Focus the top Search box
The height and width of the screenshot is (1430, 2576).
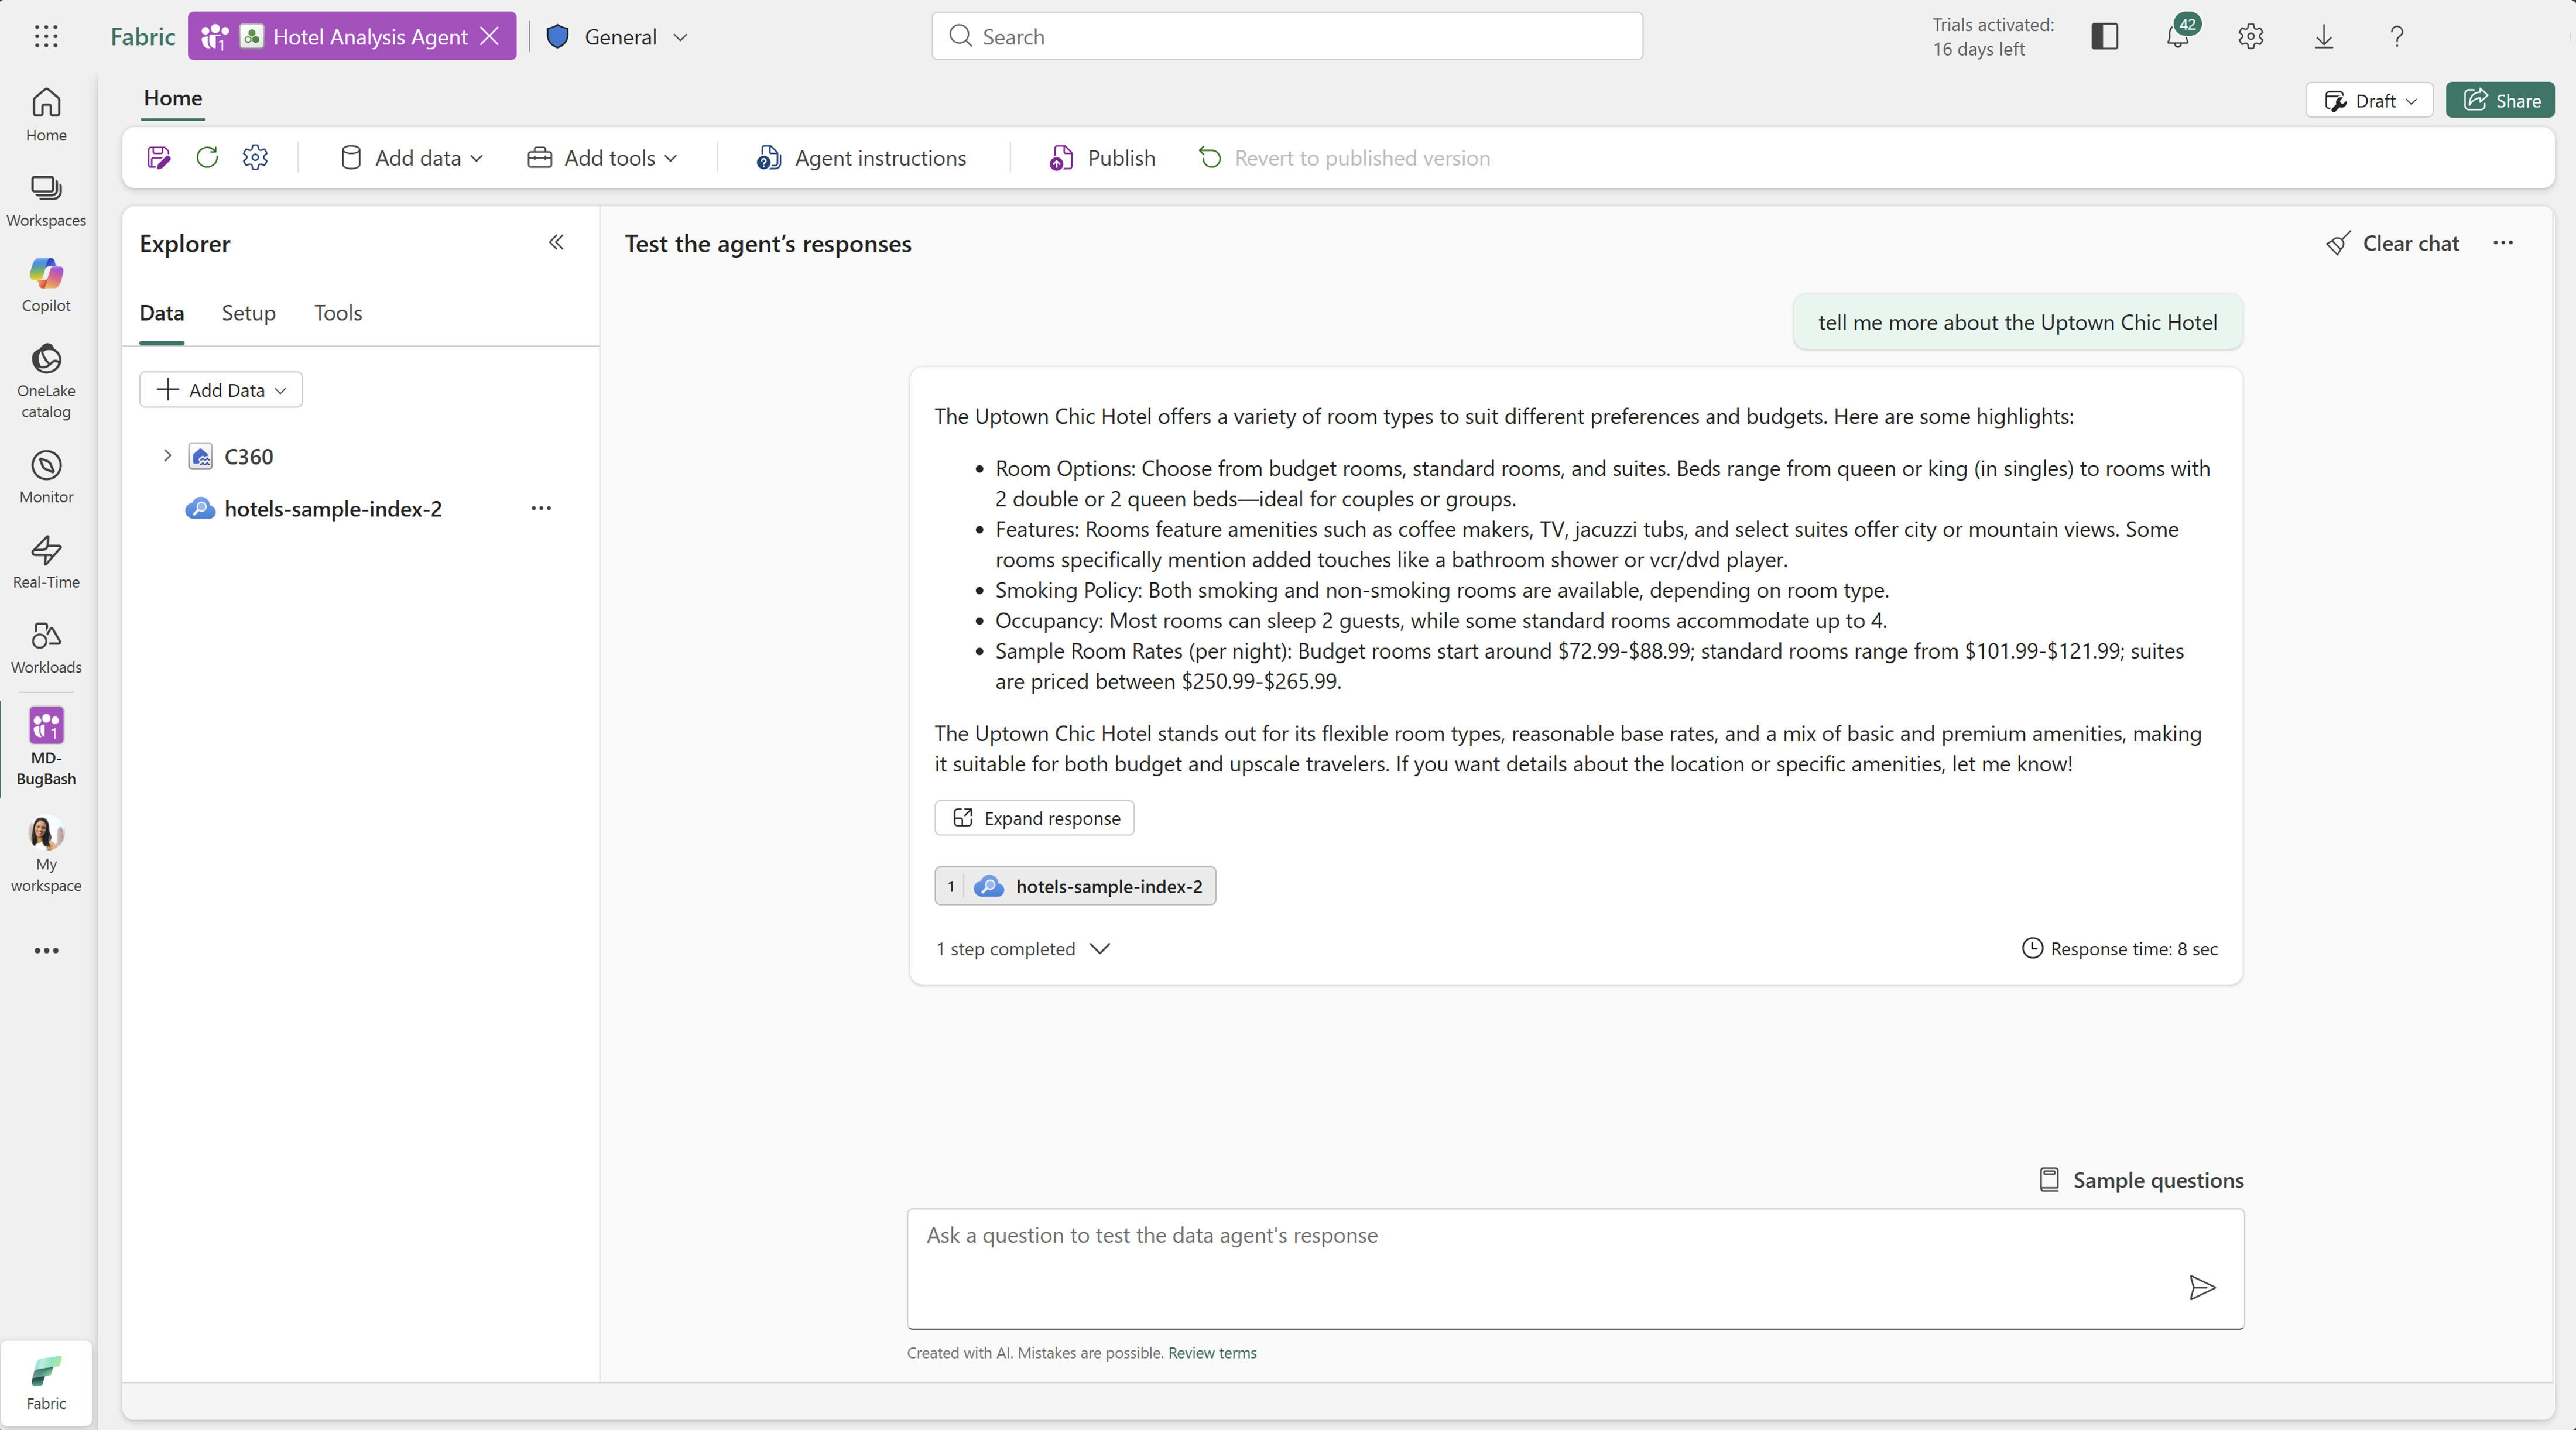pyautogui.click(x=1287, y=36)
